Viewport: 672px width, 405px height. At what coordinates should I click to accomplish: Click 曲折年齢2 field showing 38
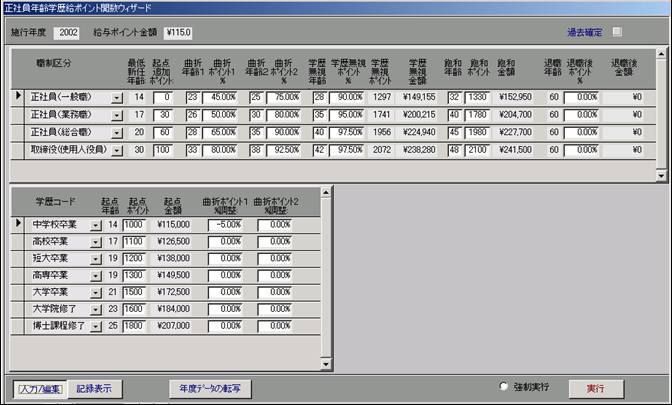pos(256,150)
